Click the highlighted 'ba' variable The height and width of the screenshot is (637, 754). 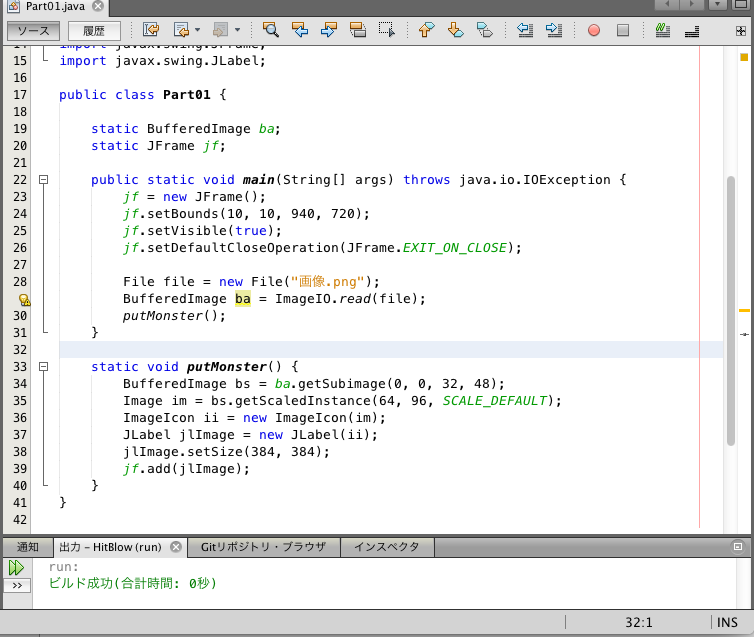pos(243,299)
